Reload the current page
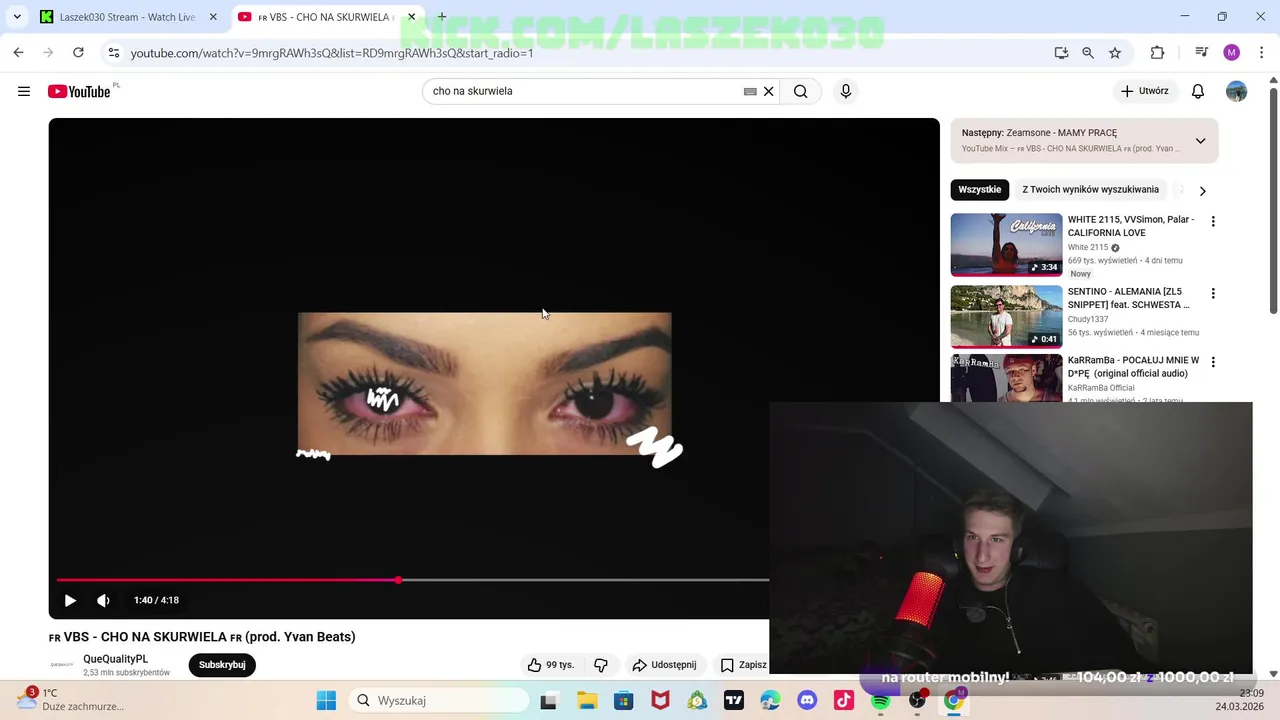 (78, 53)
